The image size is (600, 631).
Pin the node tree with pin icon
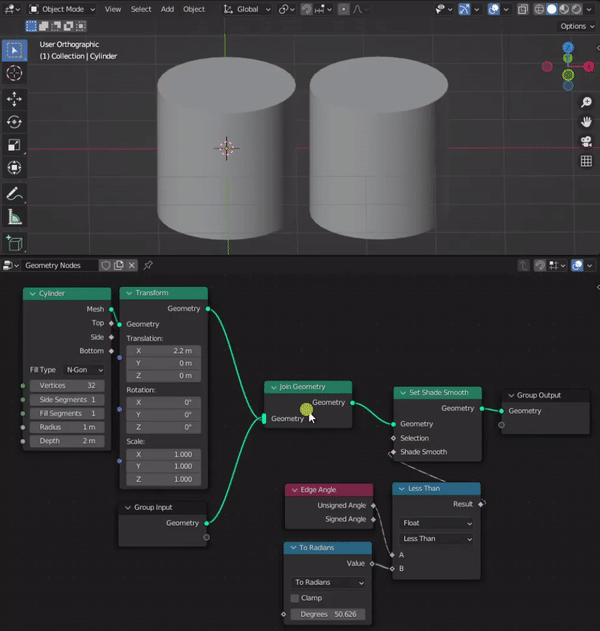click(148, 265)
